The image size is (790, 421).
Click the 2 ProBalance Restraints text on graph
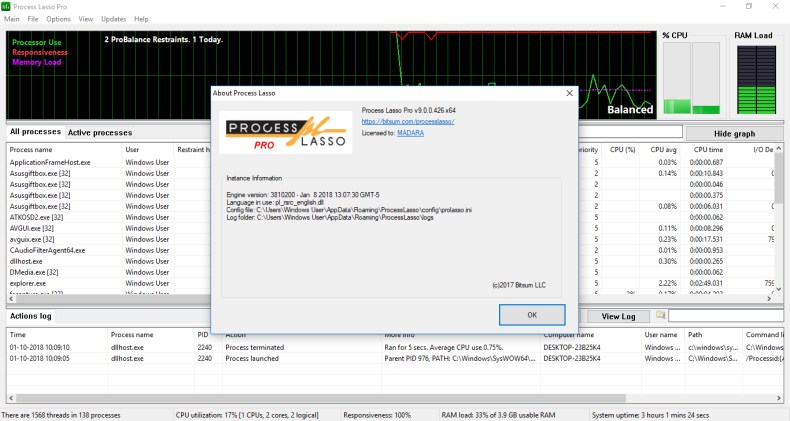(163, 39)
